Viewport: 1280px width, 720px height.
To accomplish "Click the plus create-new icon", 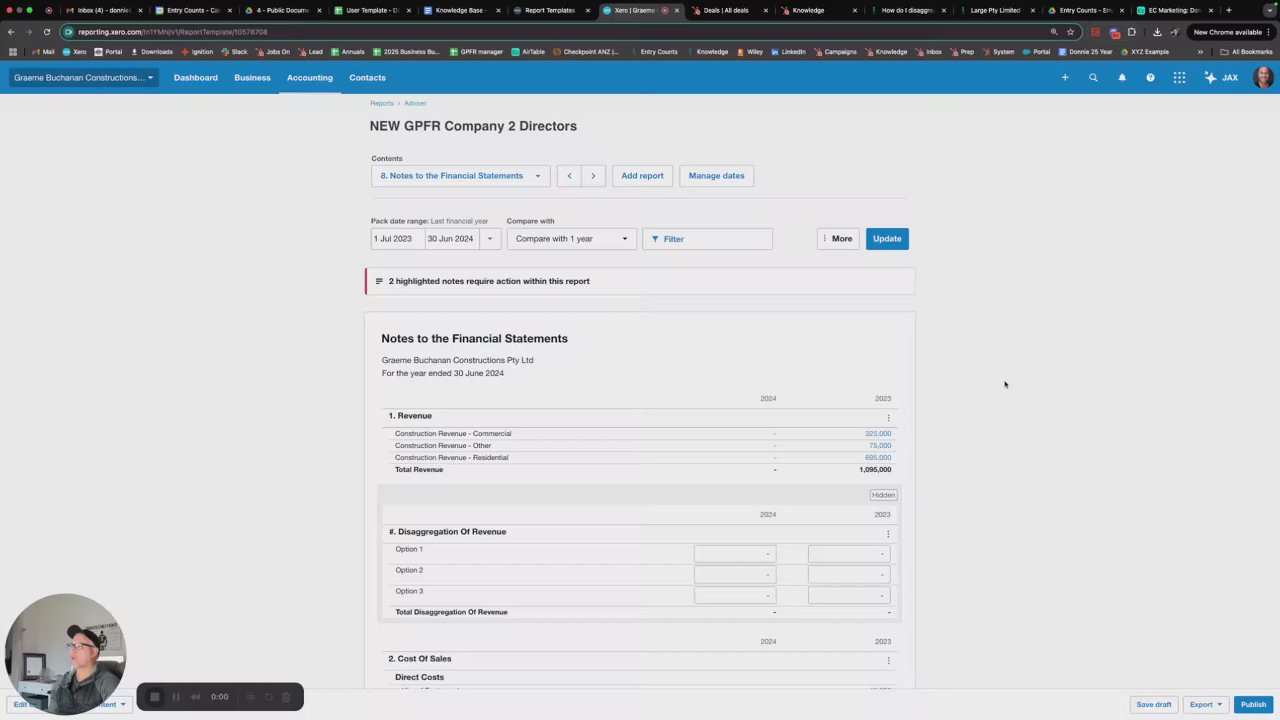I will tap(1065, 77).
